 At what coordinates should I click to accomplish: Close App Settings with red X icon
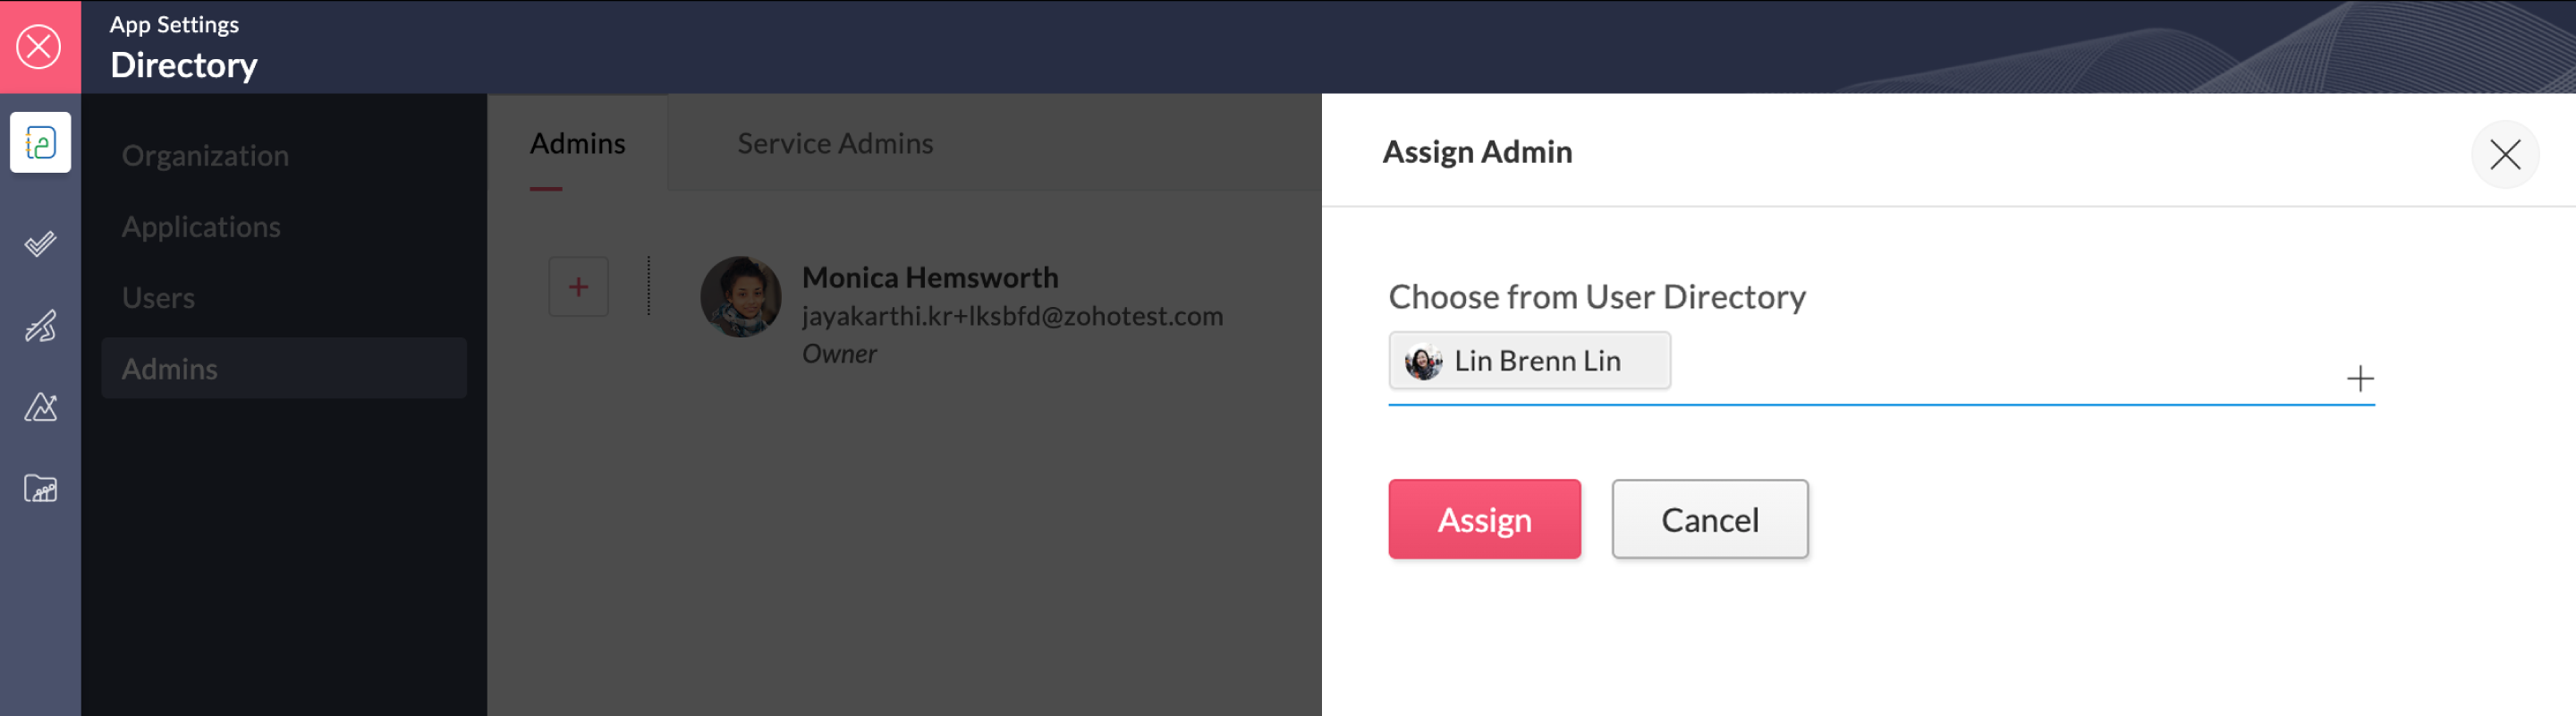pos(40,47)
